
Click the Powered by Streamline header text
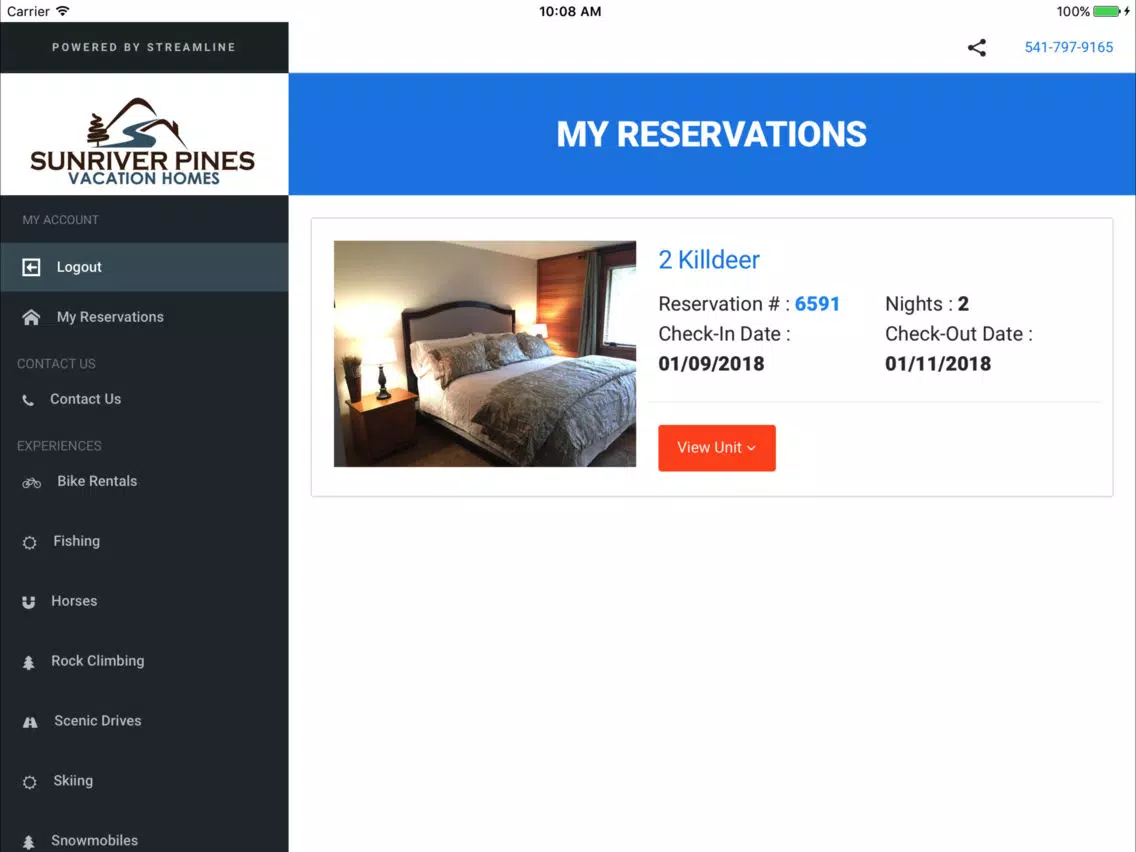click(143, 47)
